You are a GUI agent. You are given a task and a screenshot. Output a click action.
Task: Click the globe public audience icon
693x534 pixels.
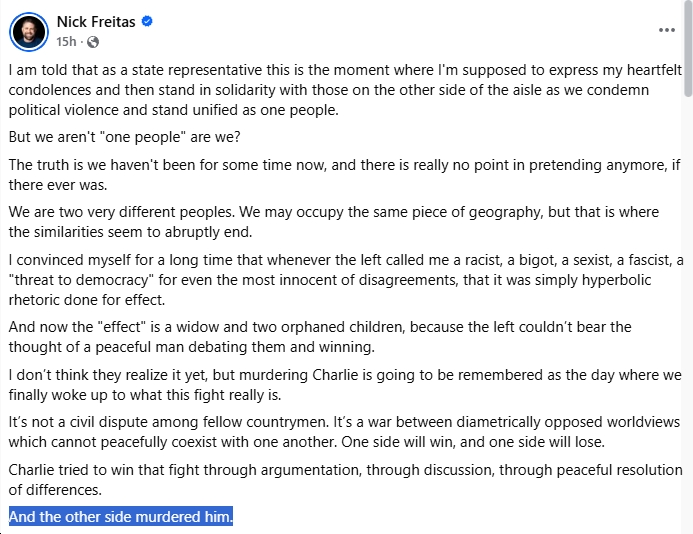click(93, 41)
